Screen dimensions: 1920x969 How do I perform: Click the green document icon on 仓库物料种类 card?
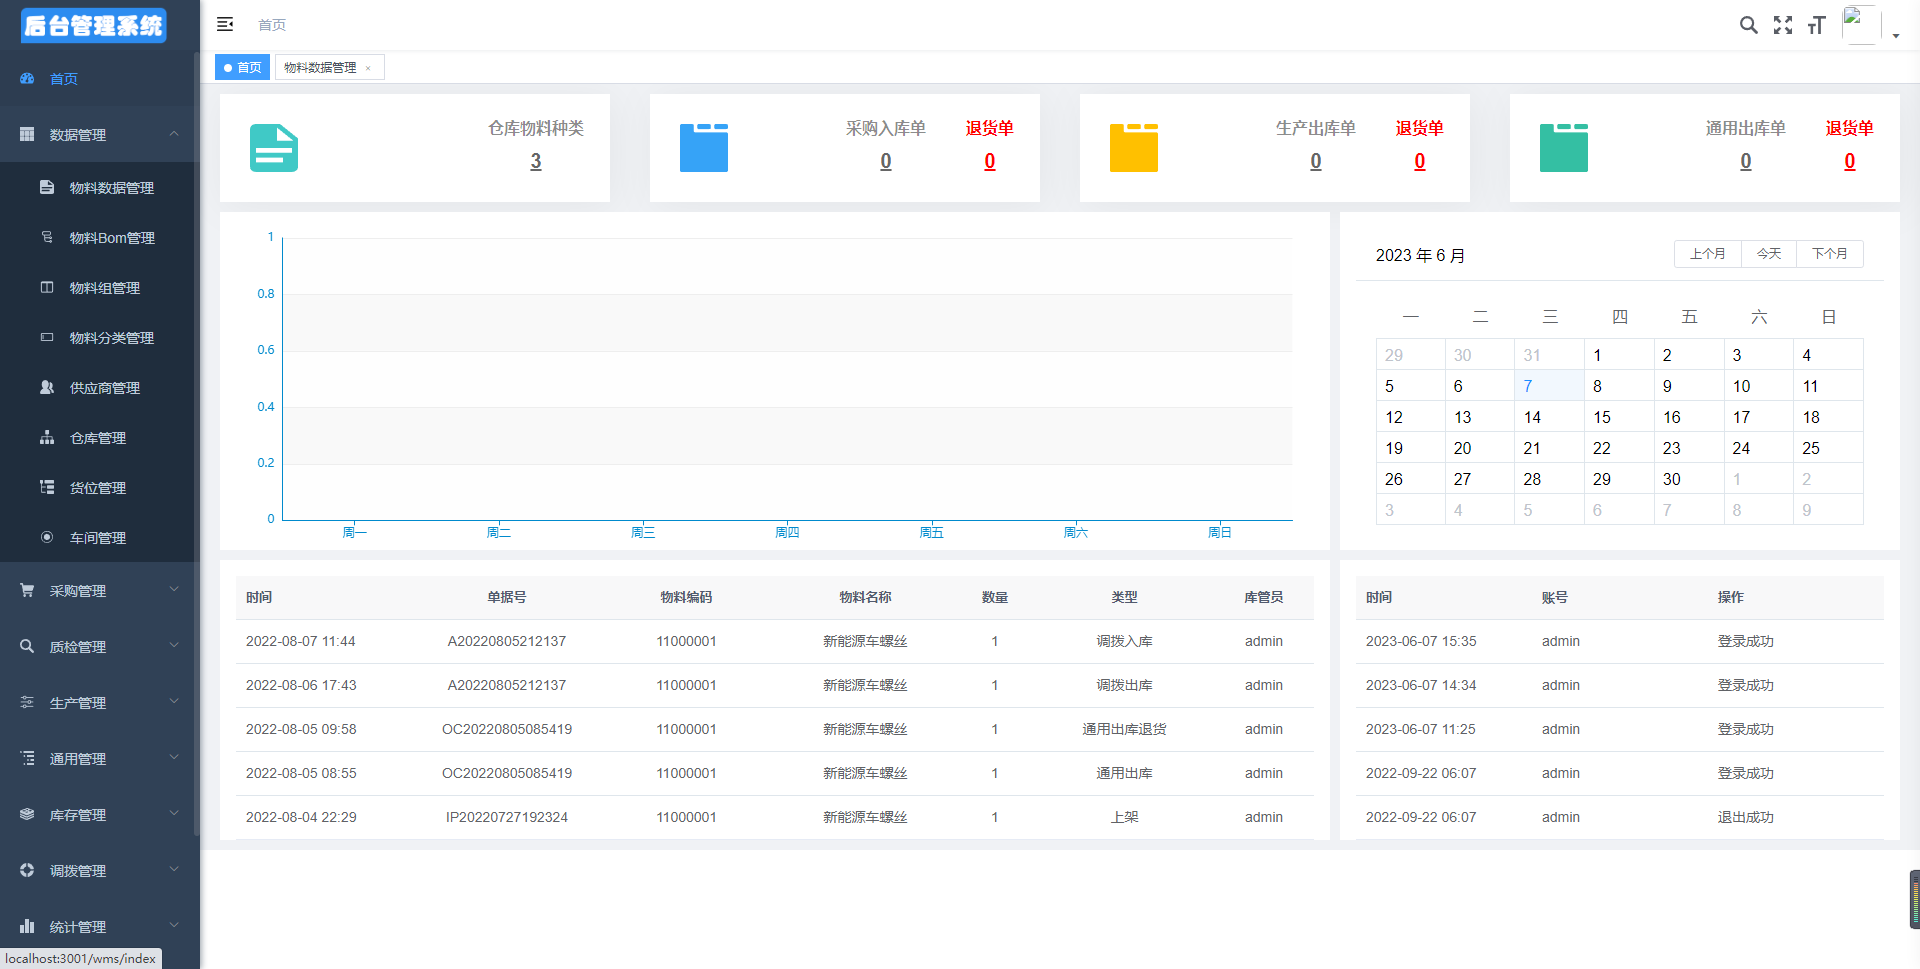(x=273, y=147)
